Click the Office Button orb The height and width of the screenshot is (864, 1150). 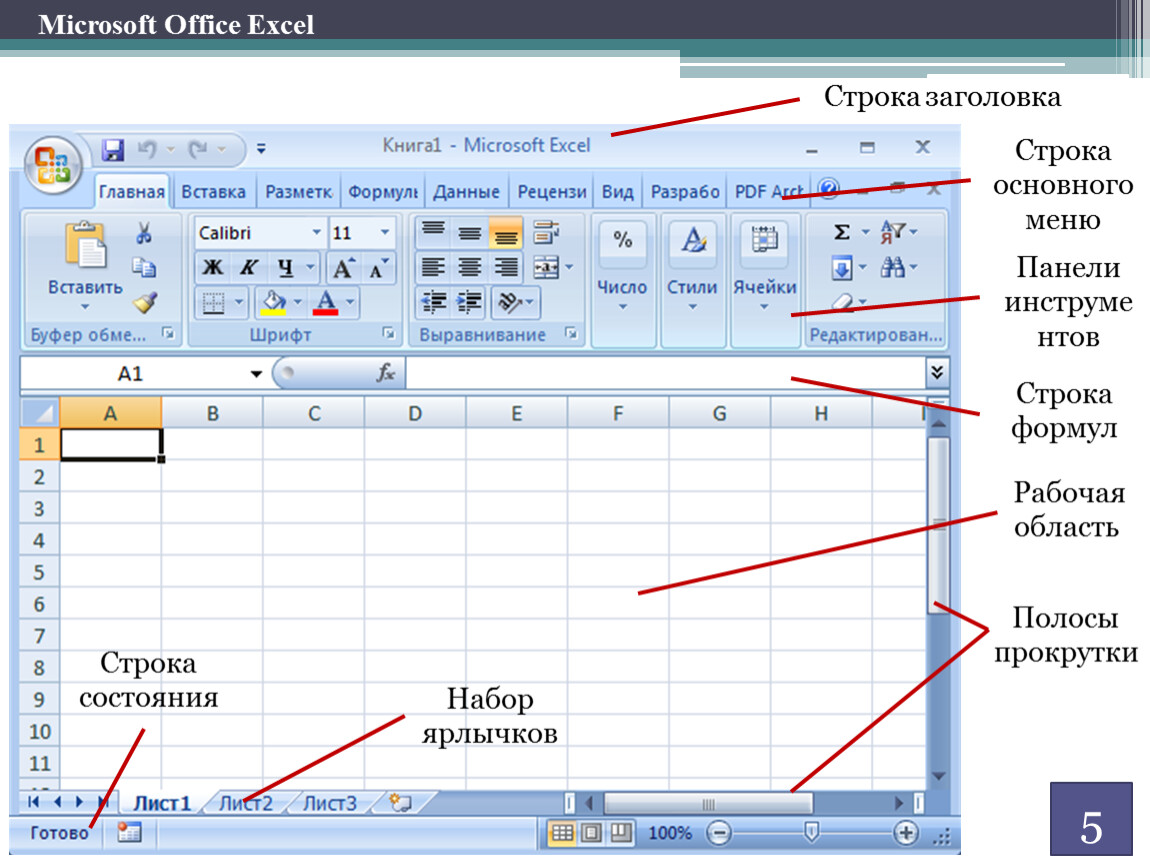[x=54, y=162]
